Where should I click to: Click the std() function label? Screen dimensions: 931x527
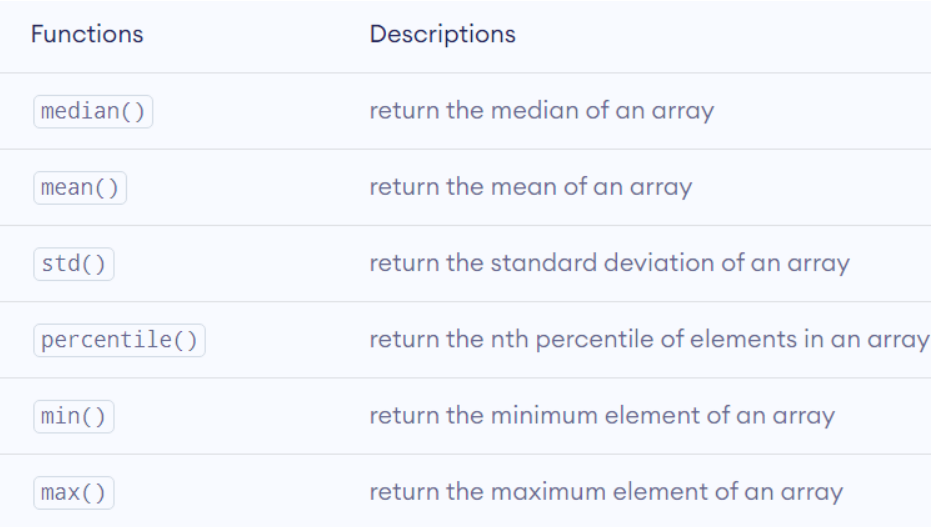tap(74, 264)
